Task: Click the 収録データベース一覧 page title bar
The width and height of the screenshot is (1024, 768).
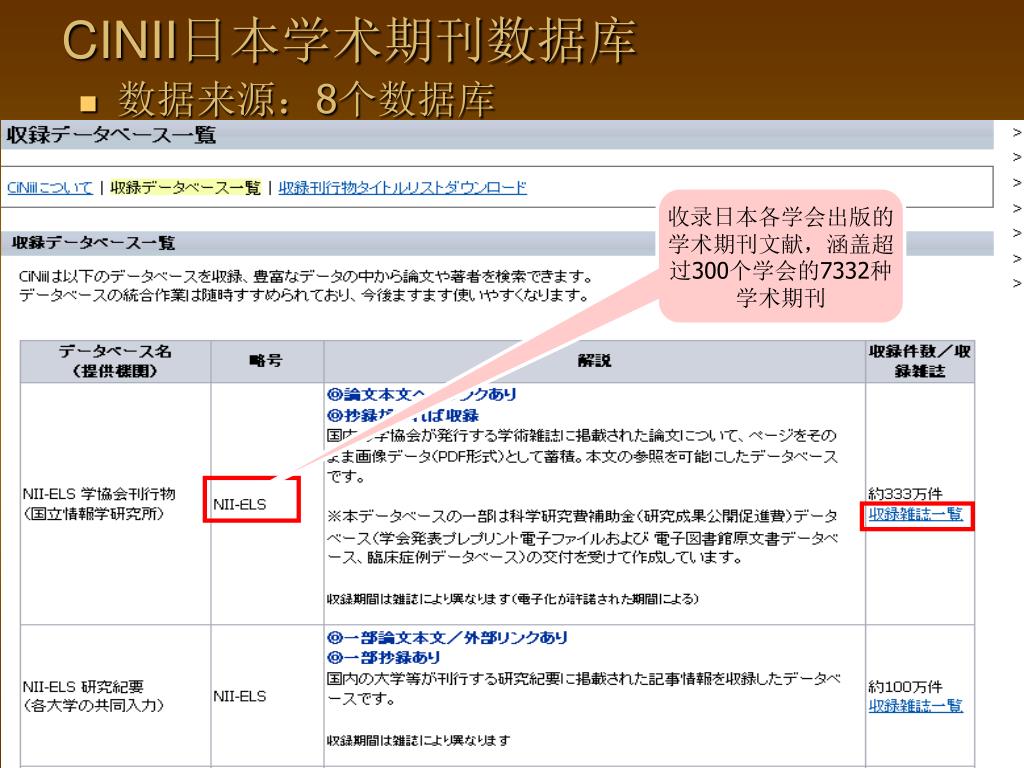Action: [496, 135]
